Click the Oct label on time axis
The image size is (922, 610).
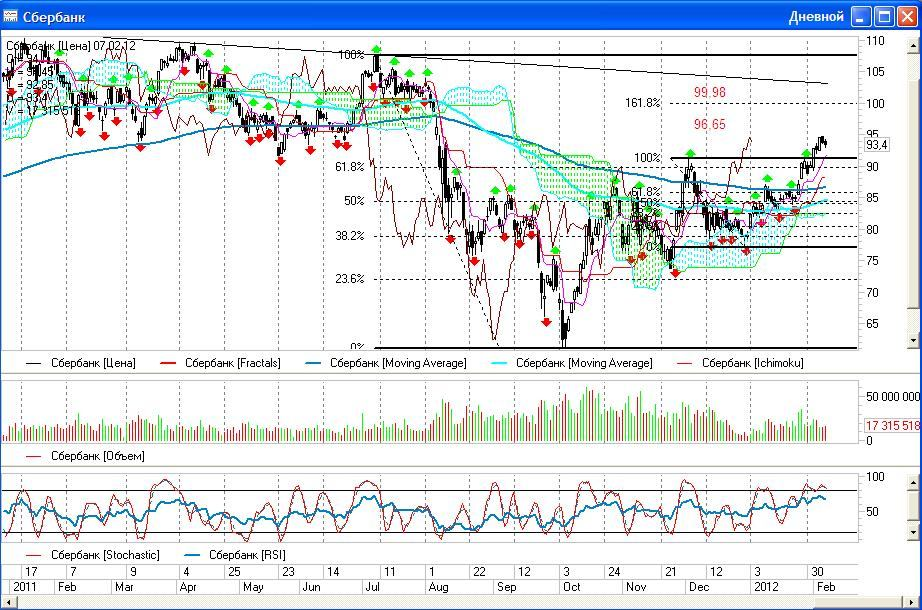coord(572,587)
